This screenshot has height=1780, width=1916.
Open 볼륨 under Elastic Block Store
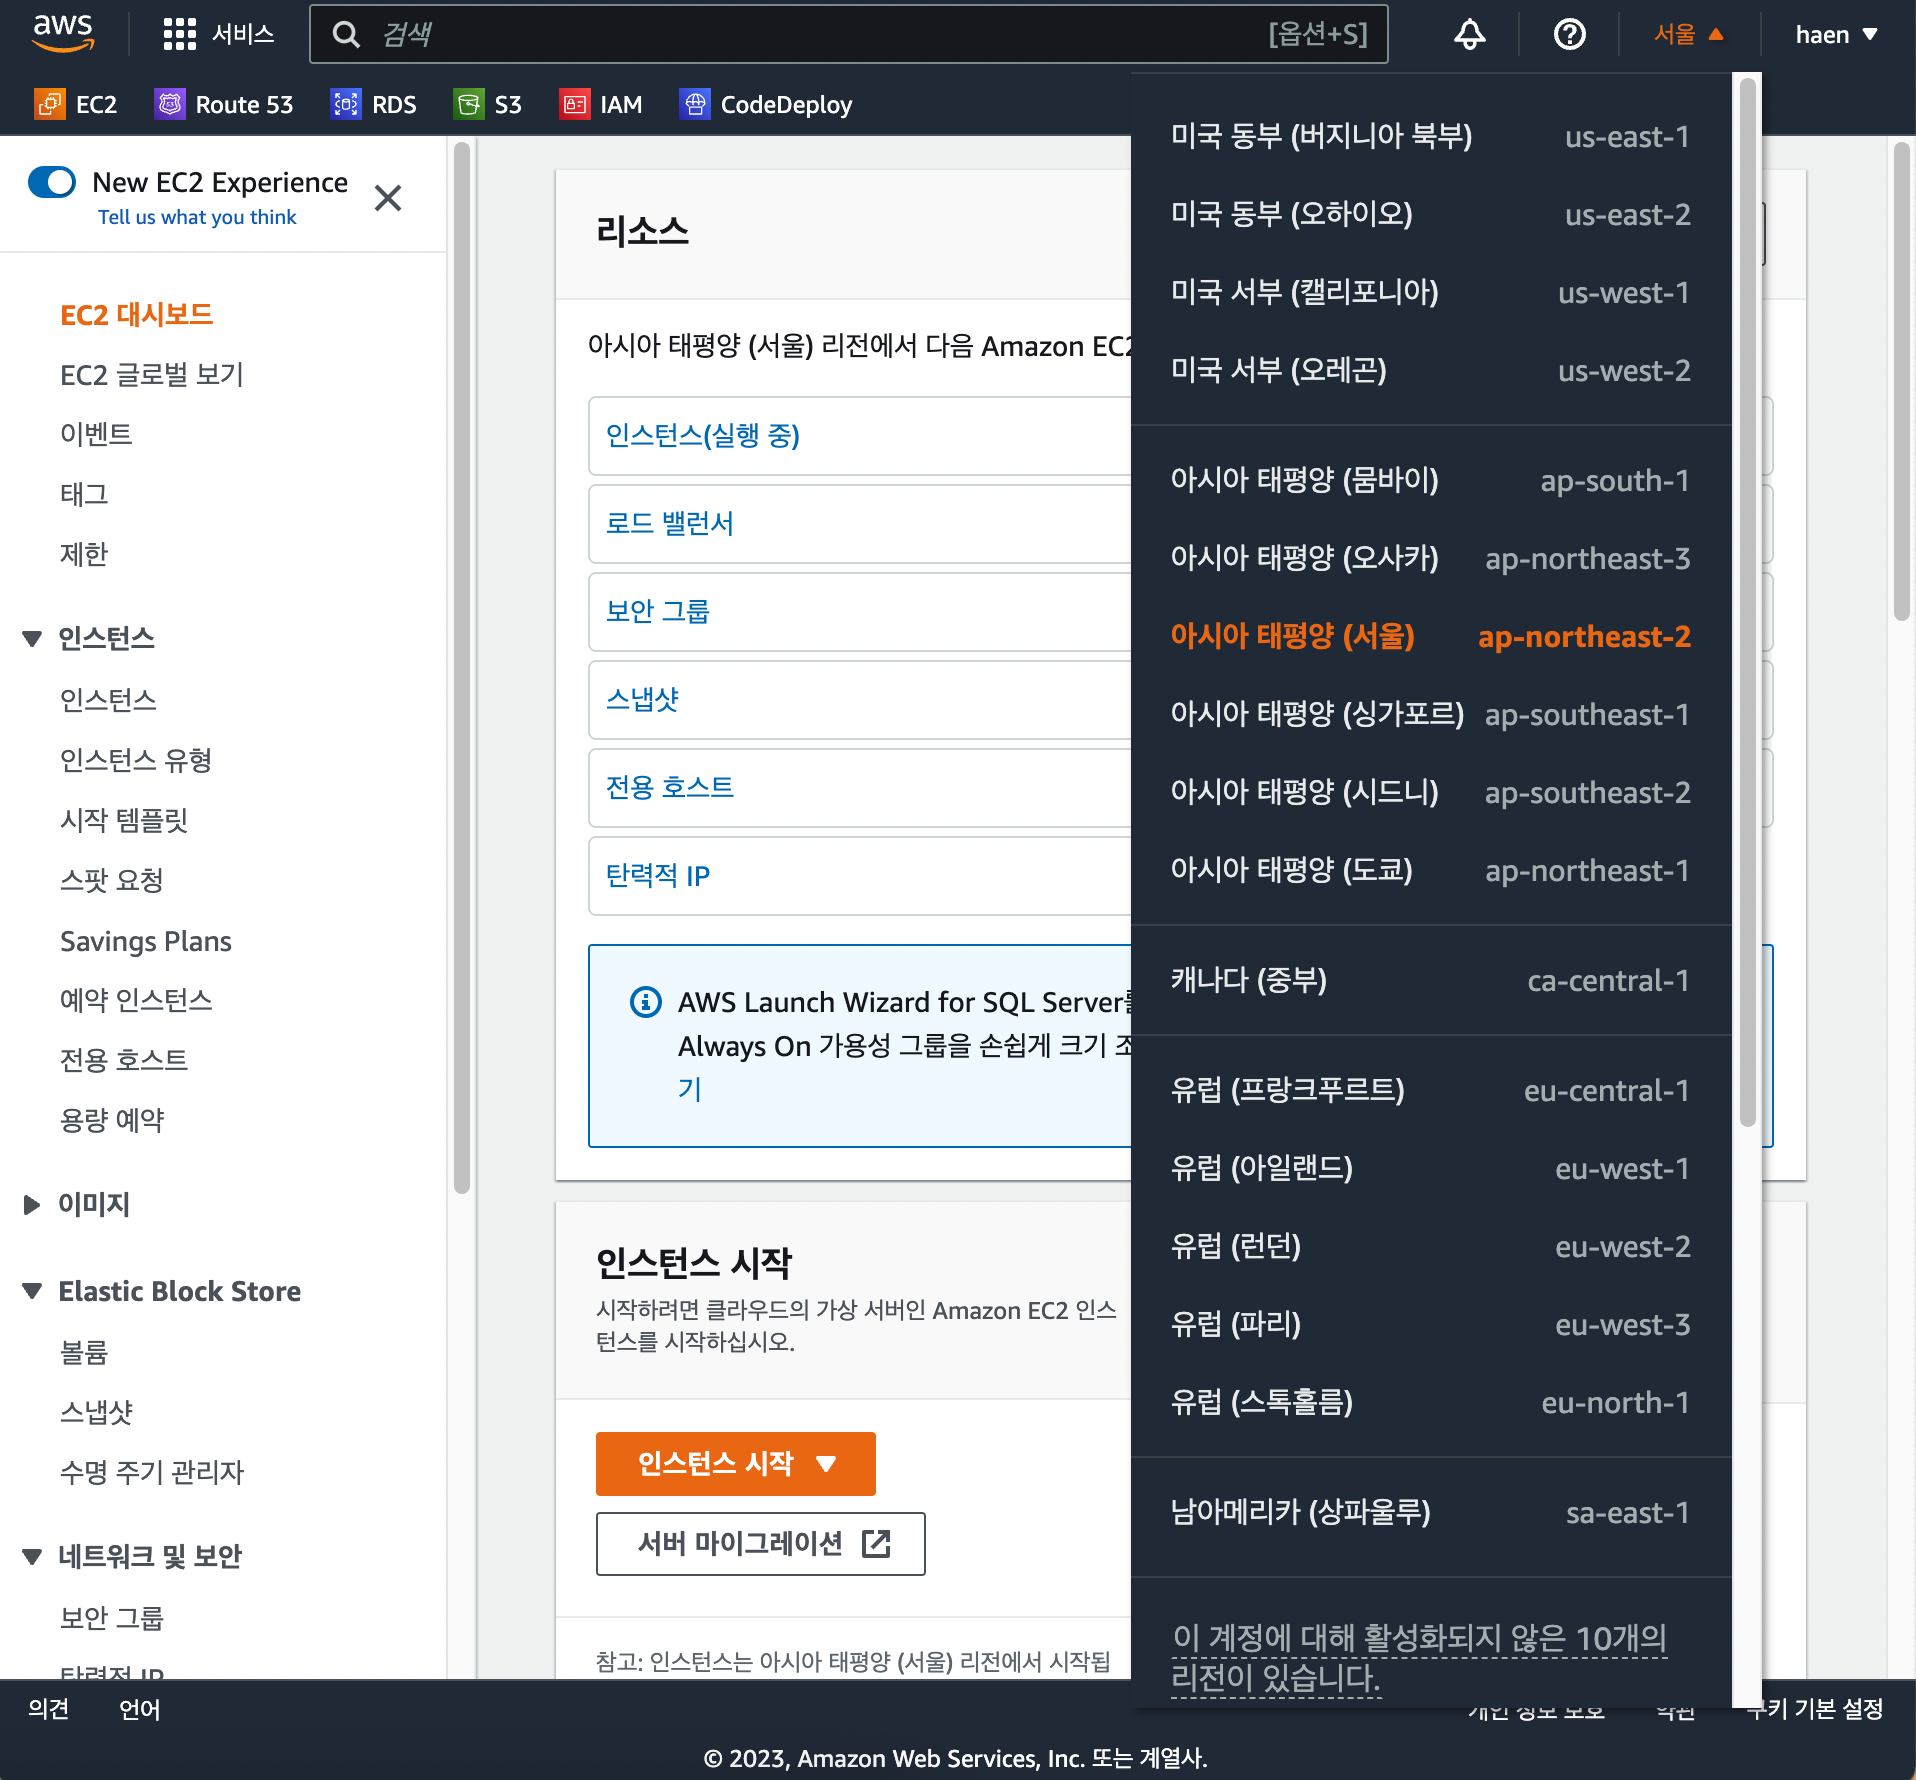[83, 1352]
